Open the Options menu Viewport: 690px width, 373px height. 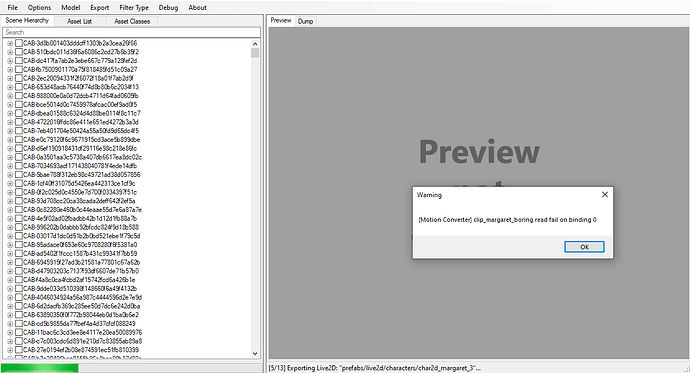(x=39, y=7)
